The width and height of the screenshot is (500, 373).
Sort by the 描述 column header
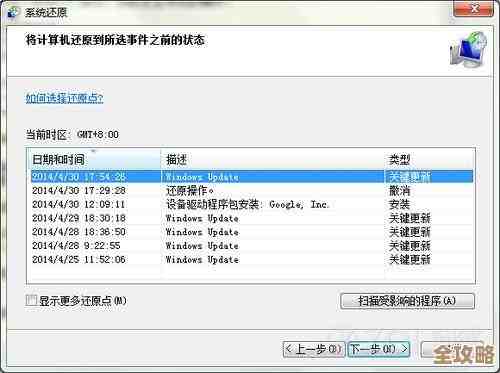pos(272,159)
